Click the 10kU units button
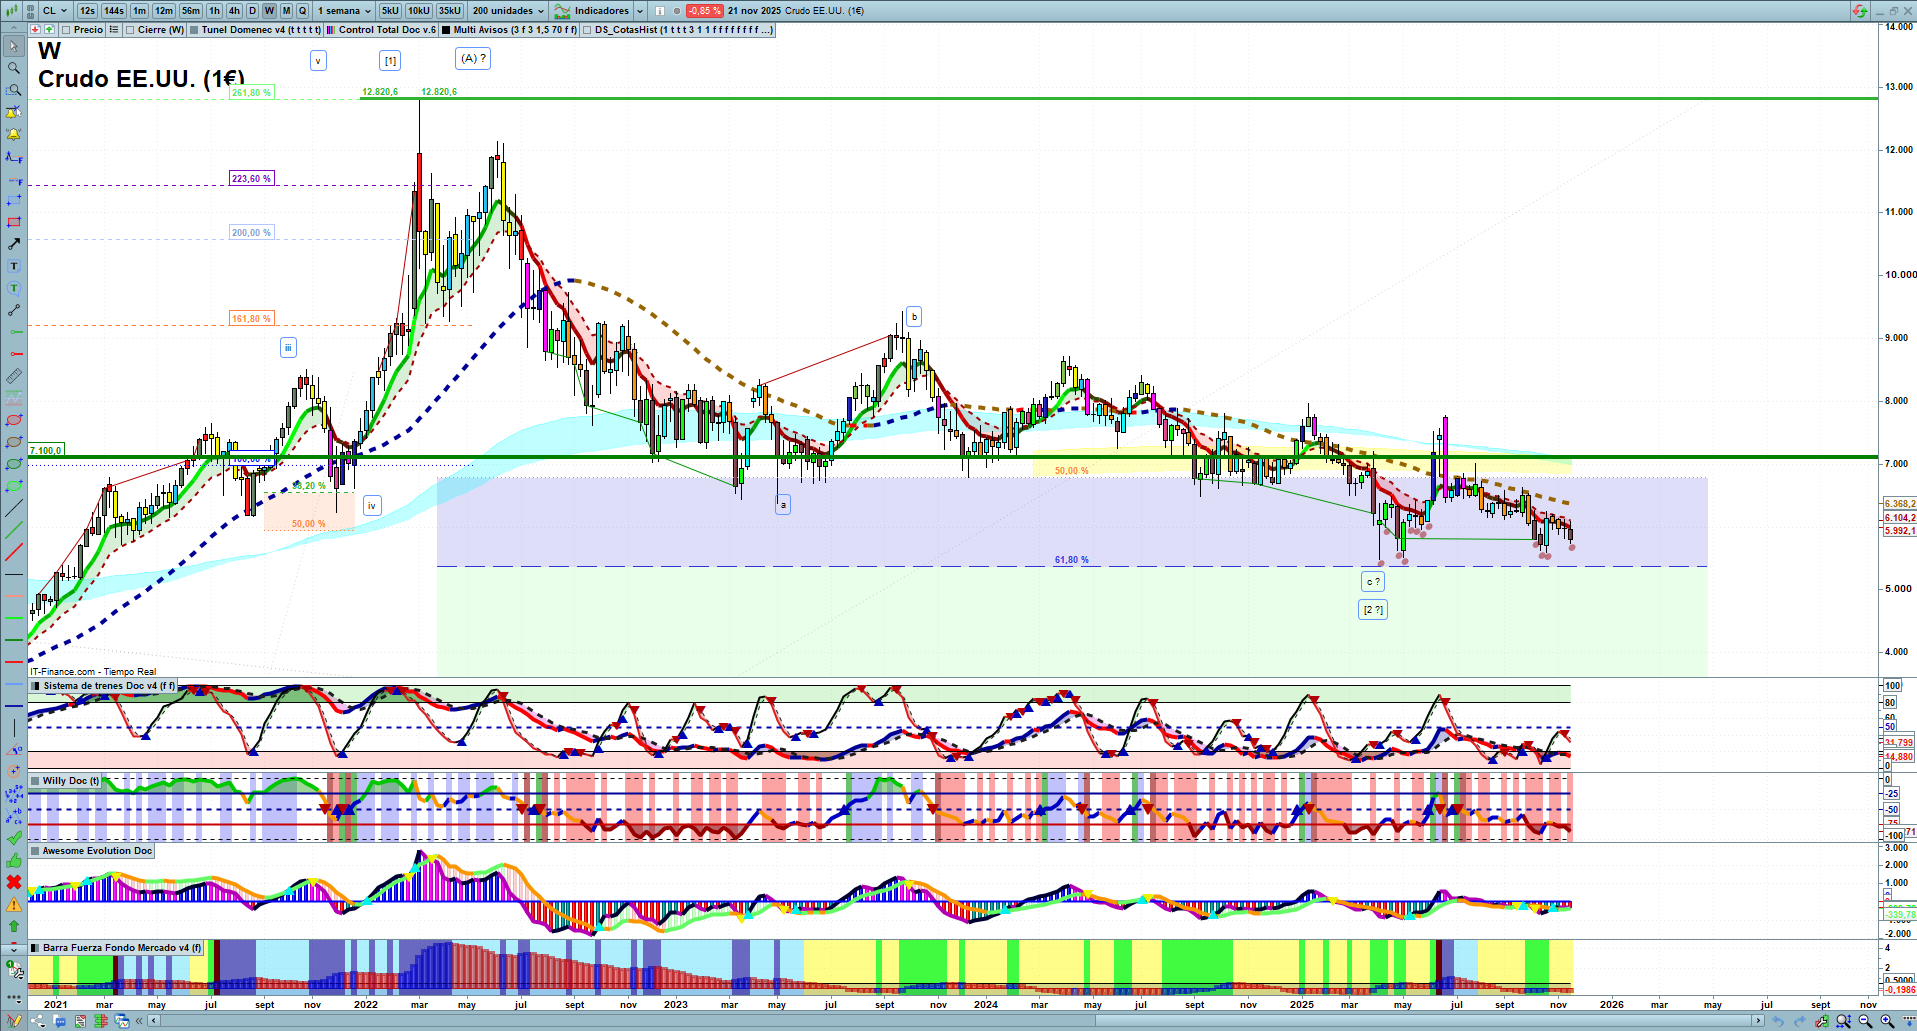1917x1031 pixels. (x=419, y=11)
